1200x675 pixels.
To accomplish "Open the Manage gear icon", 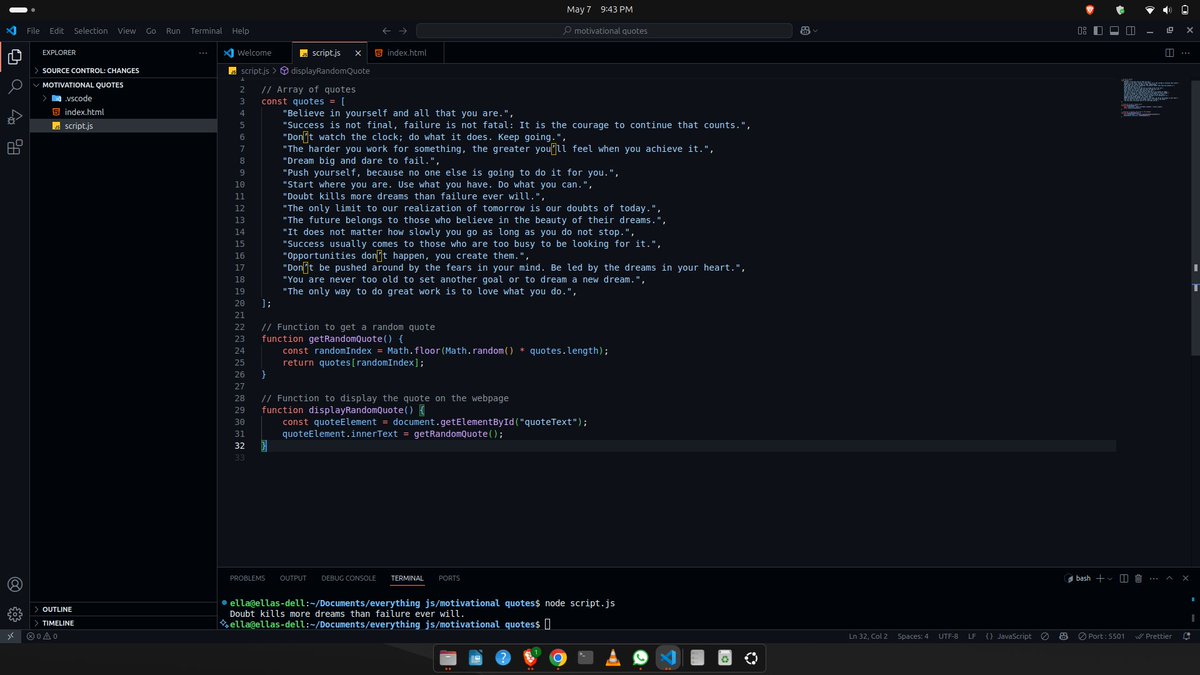I will coord(15,614).
